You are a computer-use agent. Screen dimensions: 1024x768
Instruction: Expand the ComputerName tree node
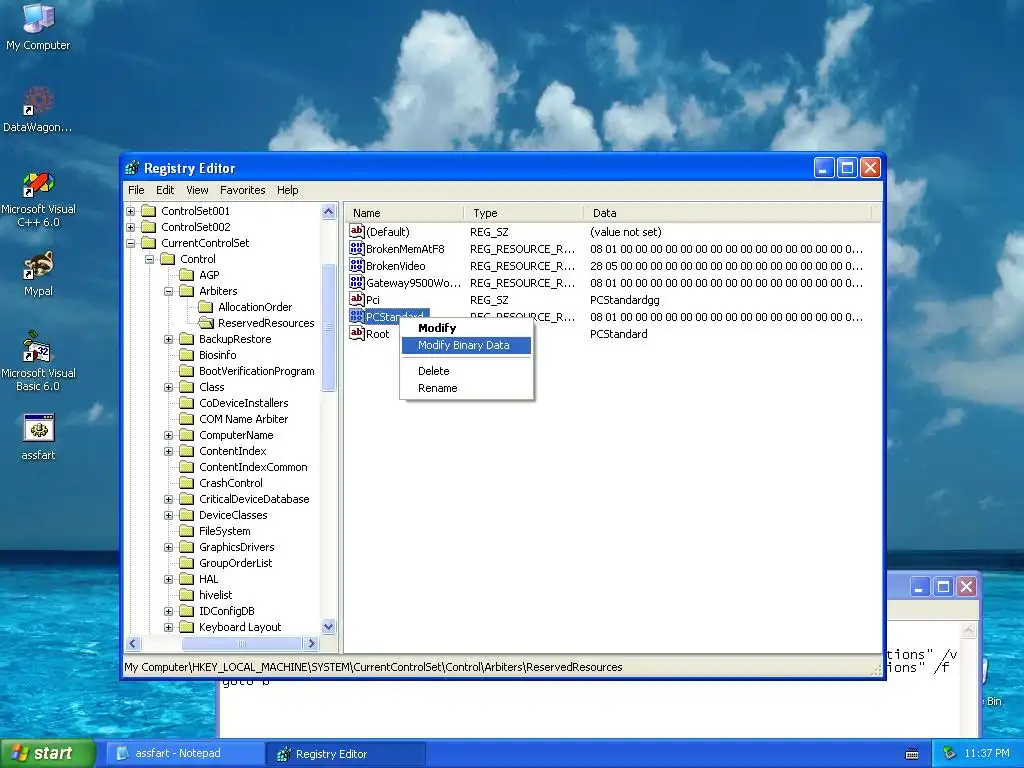coord(168,435)
